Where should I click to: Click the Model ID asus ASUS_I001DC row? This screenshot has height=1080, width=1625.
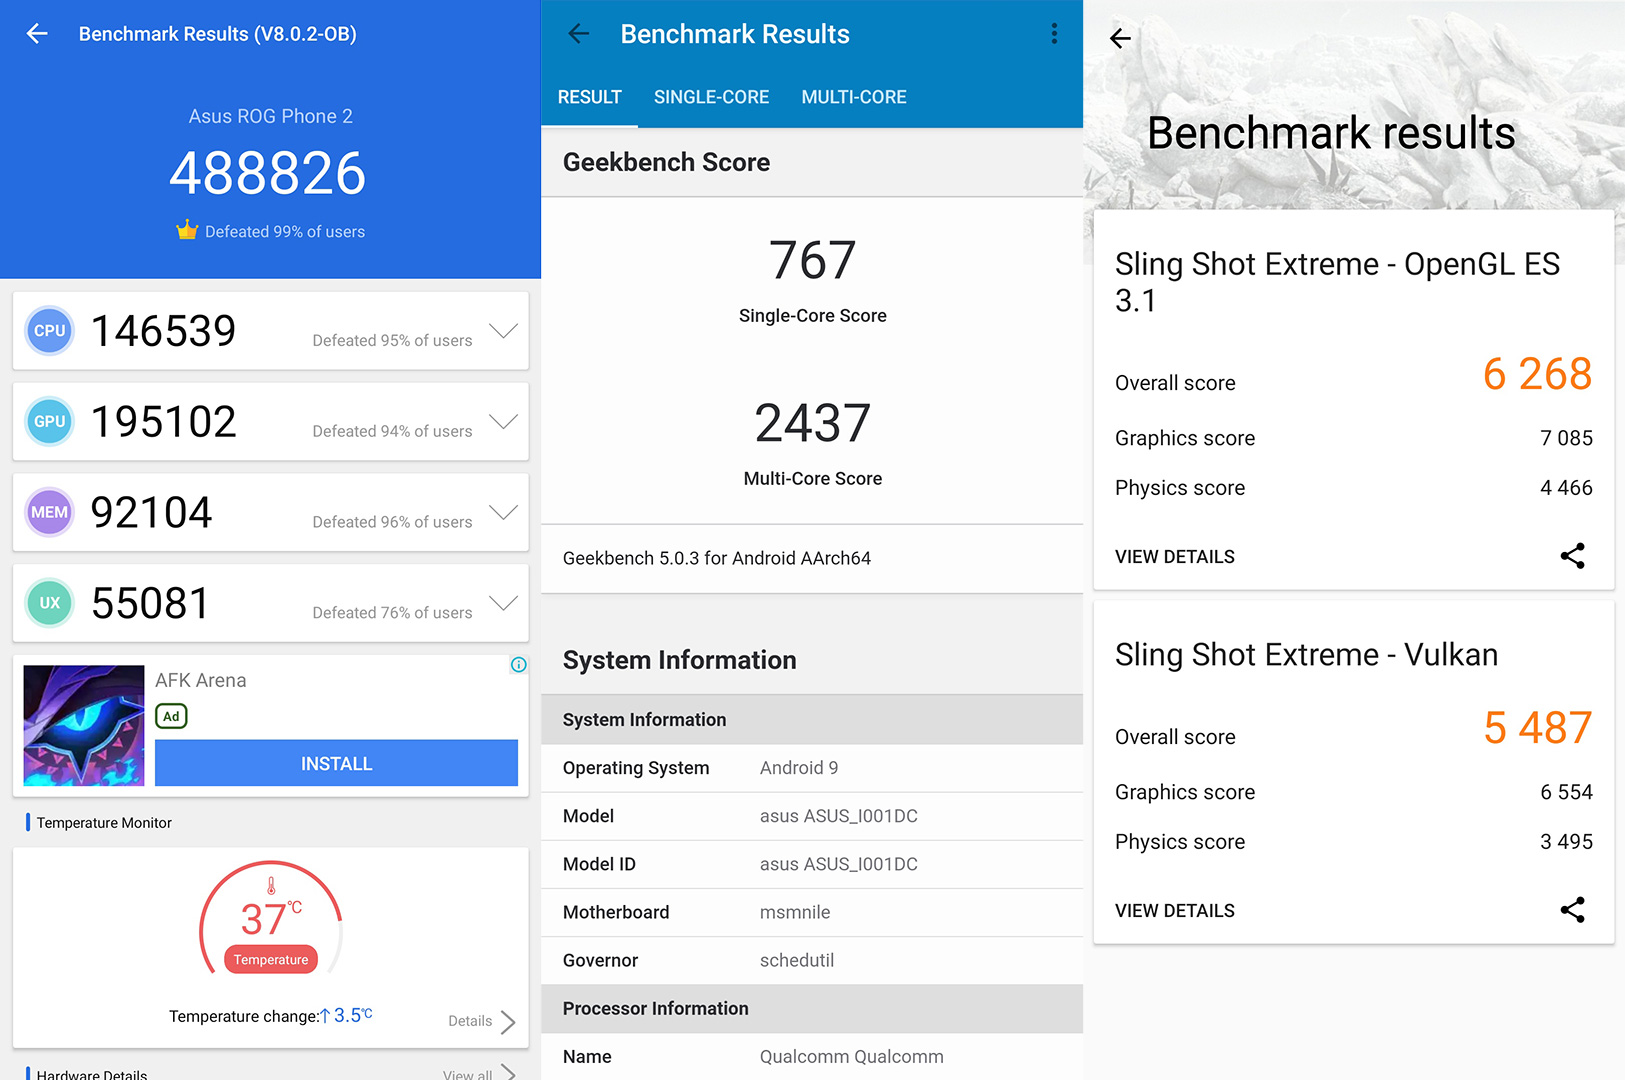pyautogui.click(x=812, y=864)
